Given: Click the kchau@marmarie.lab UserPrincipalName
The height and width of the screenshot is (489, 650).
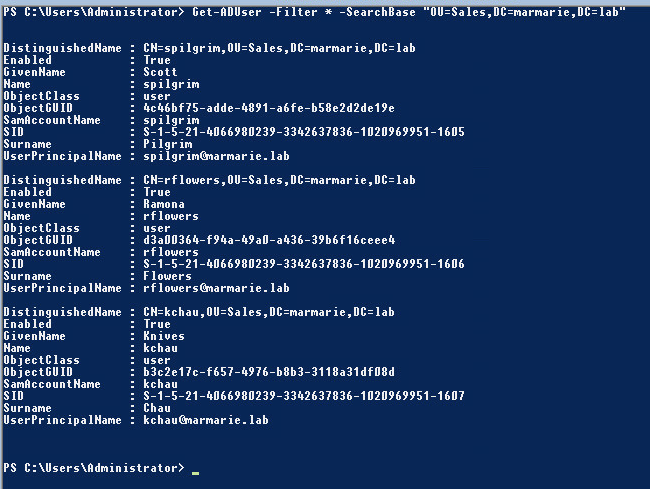Looking at the screenshot, I should (206, 420).
